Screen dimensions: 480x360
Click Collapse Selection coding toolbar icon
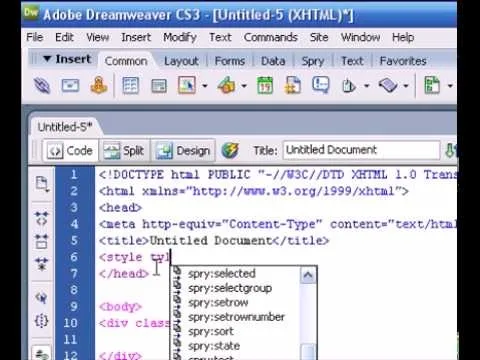pos(42,242)
